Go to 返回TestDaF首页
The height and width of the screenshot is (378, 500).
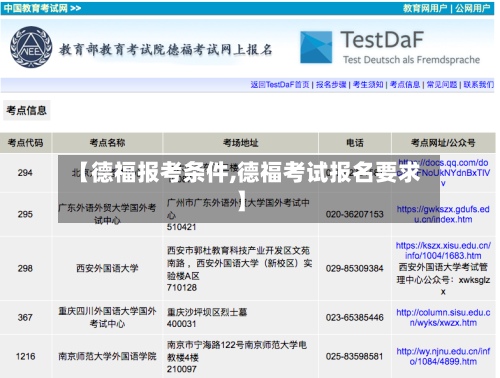[x=280, y=85]
